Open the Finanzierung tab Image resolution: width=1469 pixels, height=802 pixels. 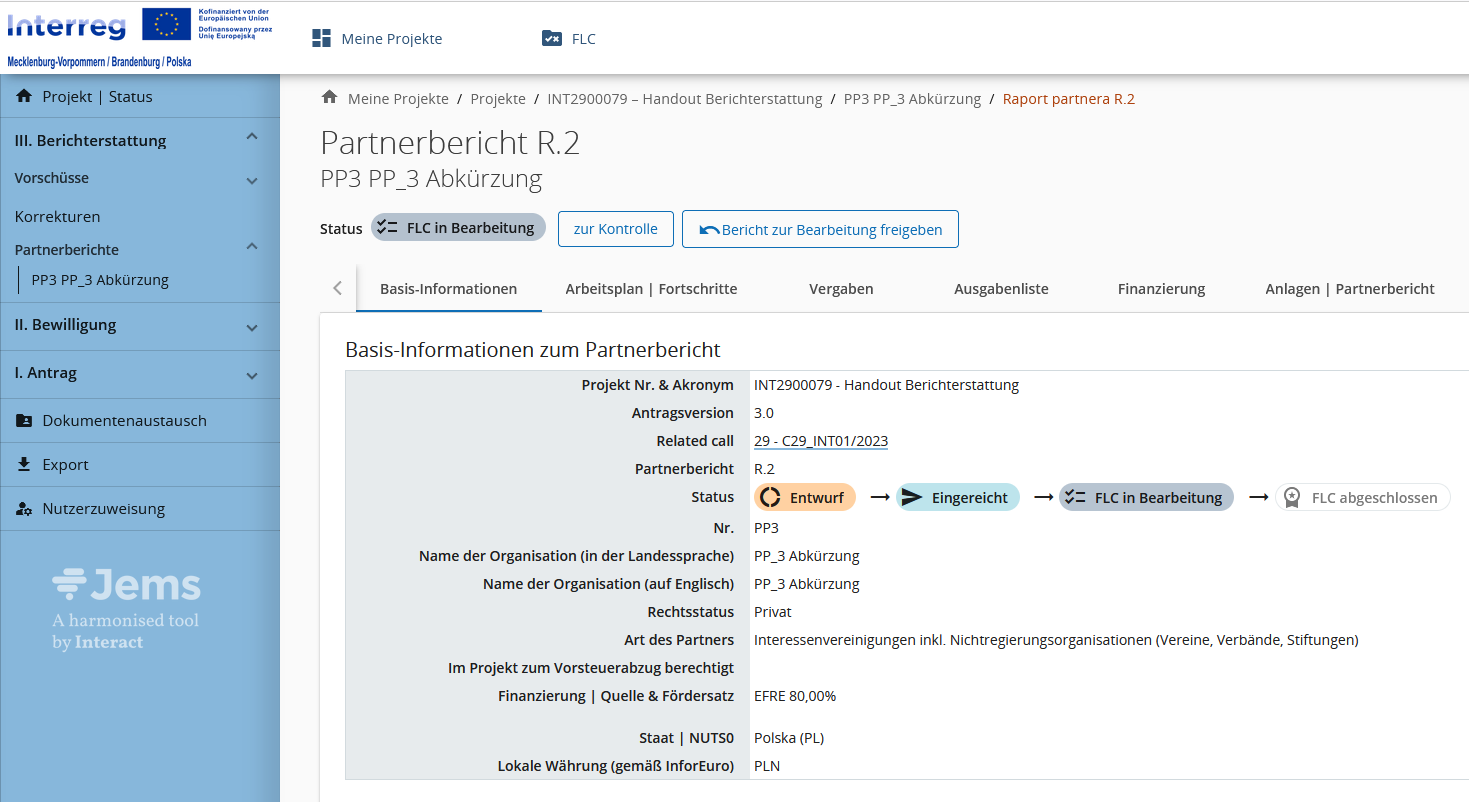[x=1161, y=289]
